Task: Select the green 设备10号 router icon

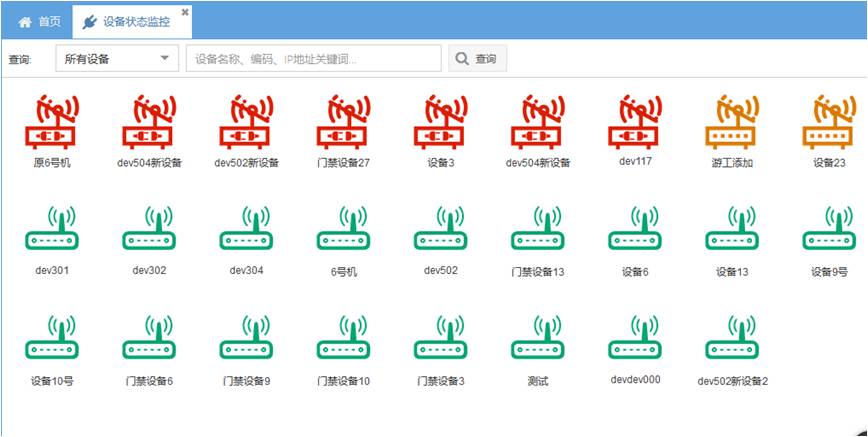Action: point(51,337)
